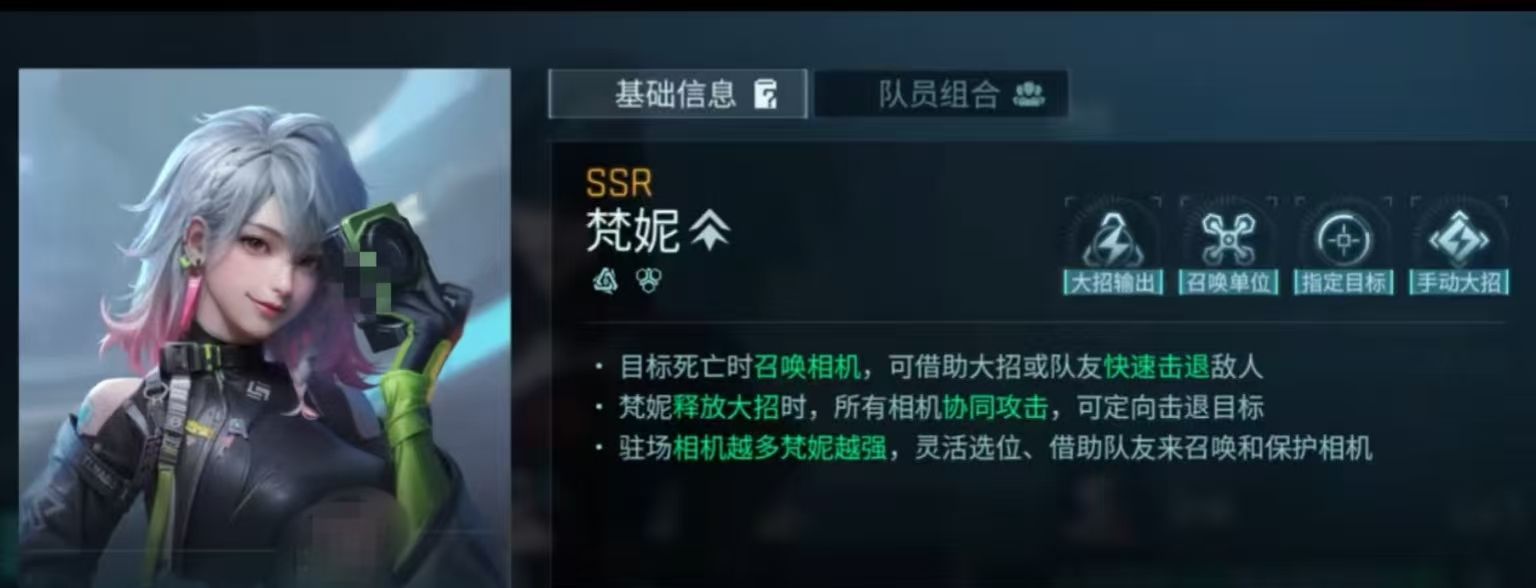Image resolution: width=1536 pixels, height=588 pixels.
Task: Open the 队员组合 tab
Action: [942, 95]
